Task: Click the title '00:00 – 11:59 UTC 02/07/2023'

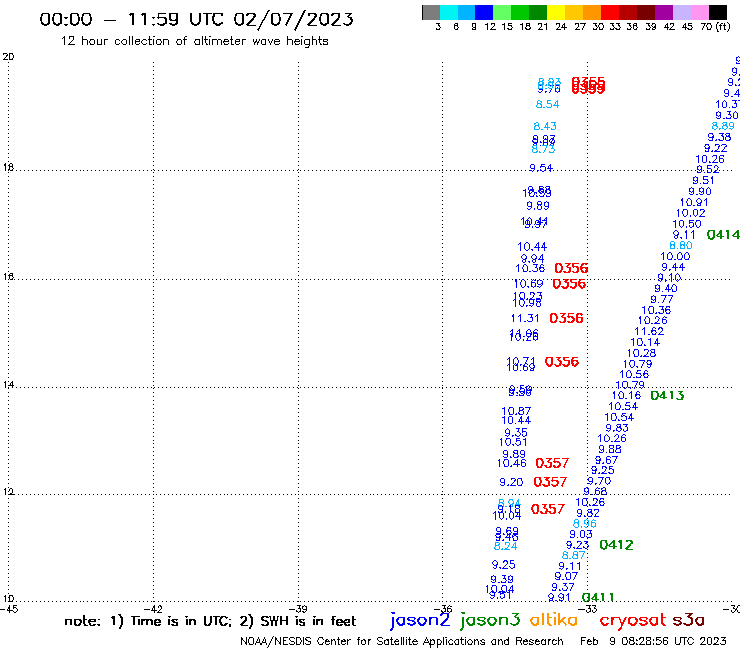Action: pyautogui.click(x=196, y=19)
